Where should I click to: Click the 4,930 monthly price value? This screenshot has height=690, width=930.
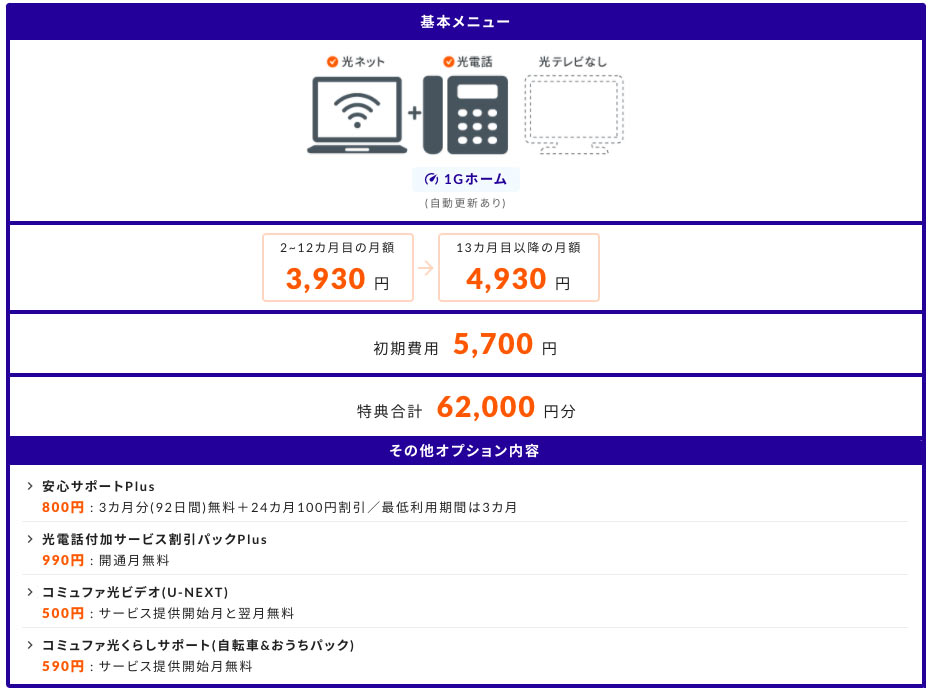[x=506, y=279]
